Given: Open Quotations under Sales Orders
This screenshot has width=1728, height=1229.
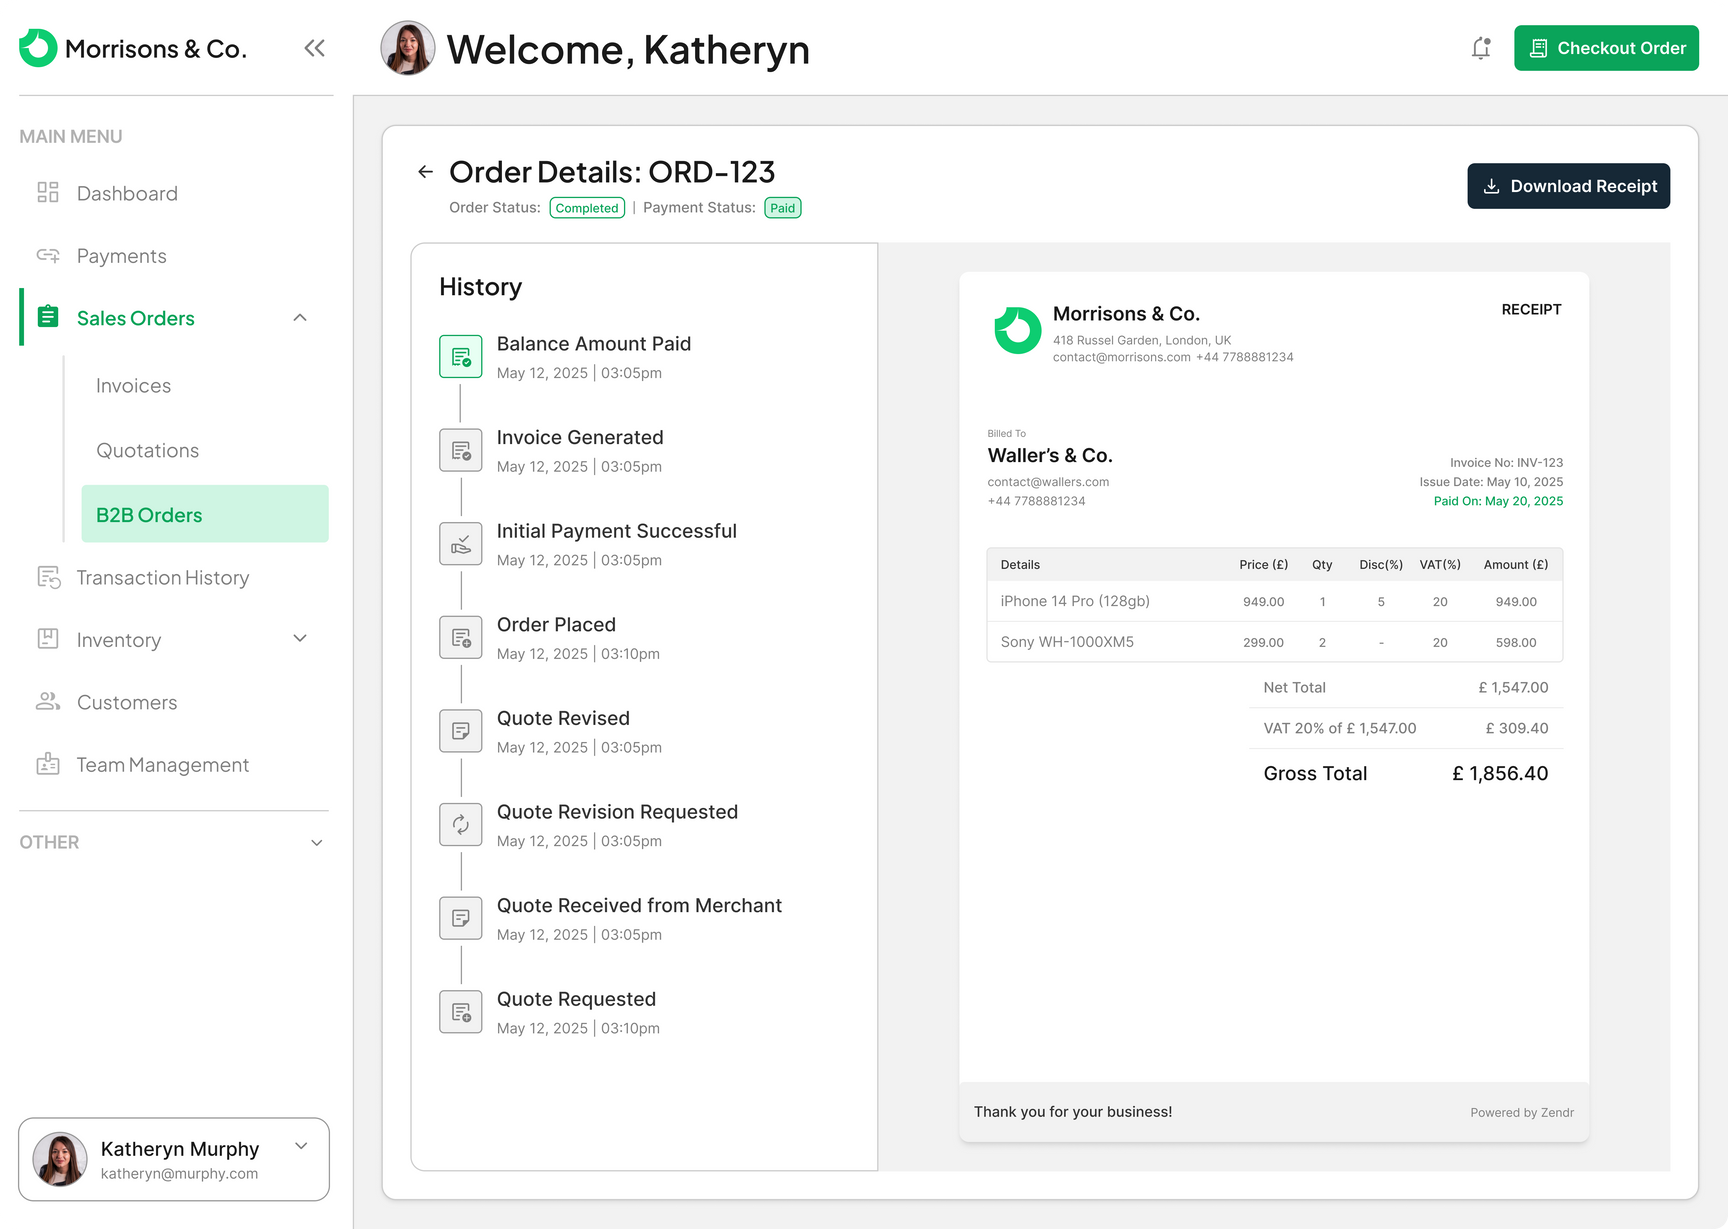Looking at the screenshot, I should click(x=147, y=451).
